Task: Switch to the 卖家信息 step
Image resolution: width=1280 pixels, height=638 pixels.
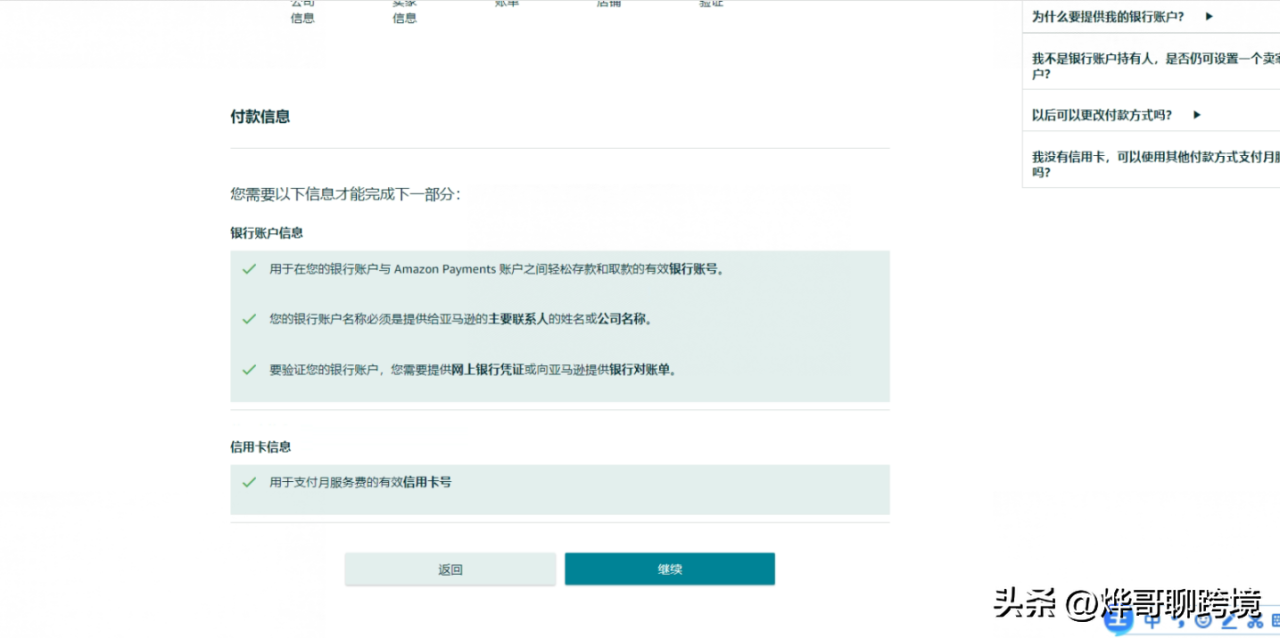Action: 404,12
